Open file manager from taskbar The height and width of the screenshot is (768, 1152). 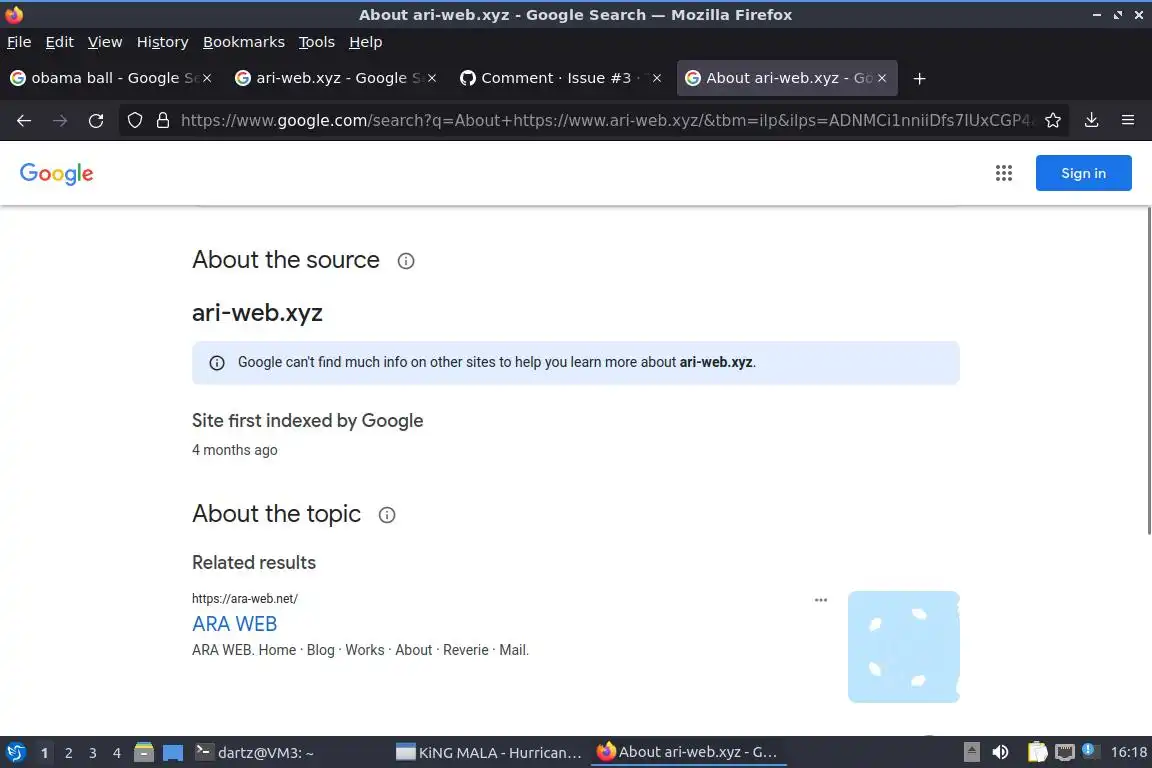(x=144, y=753)
